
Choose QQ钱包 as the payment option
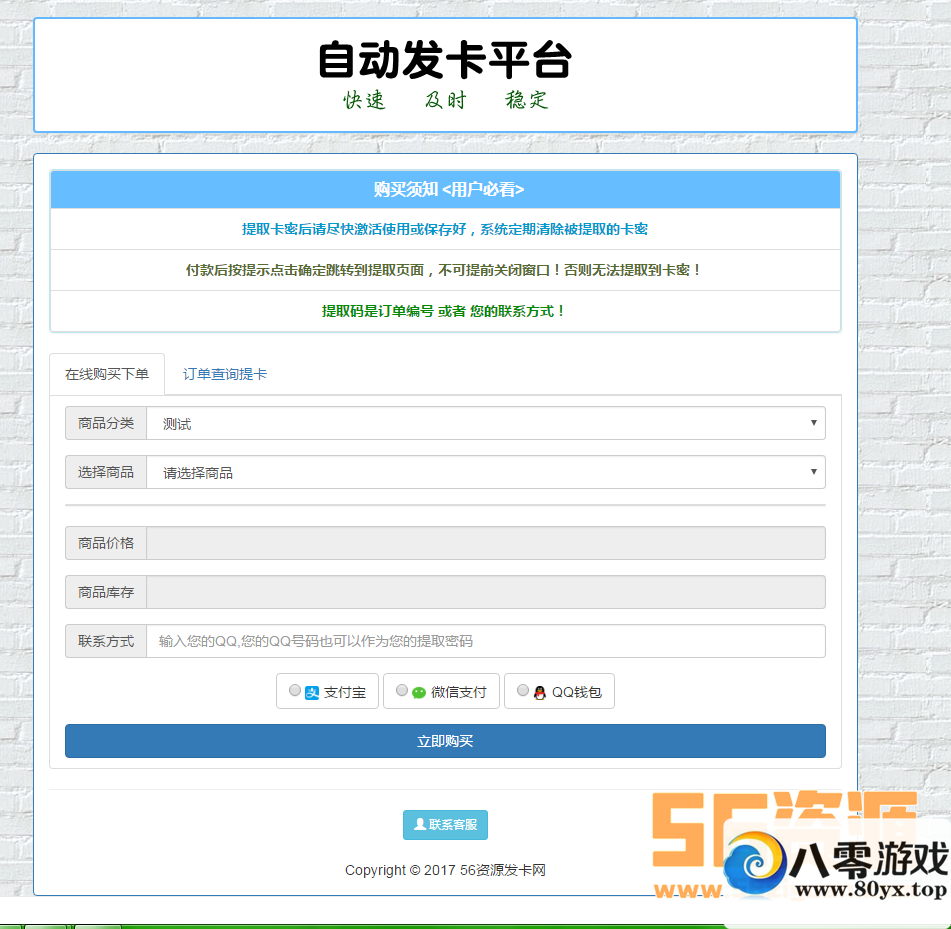522,689
